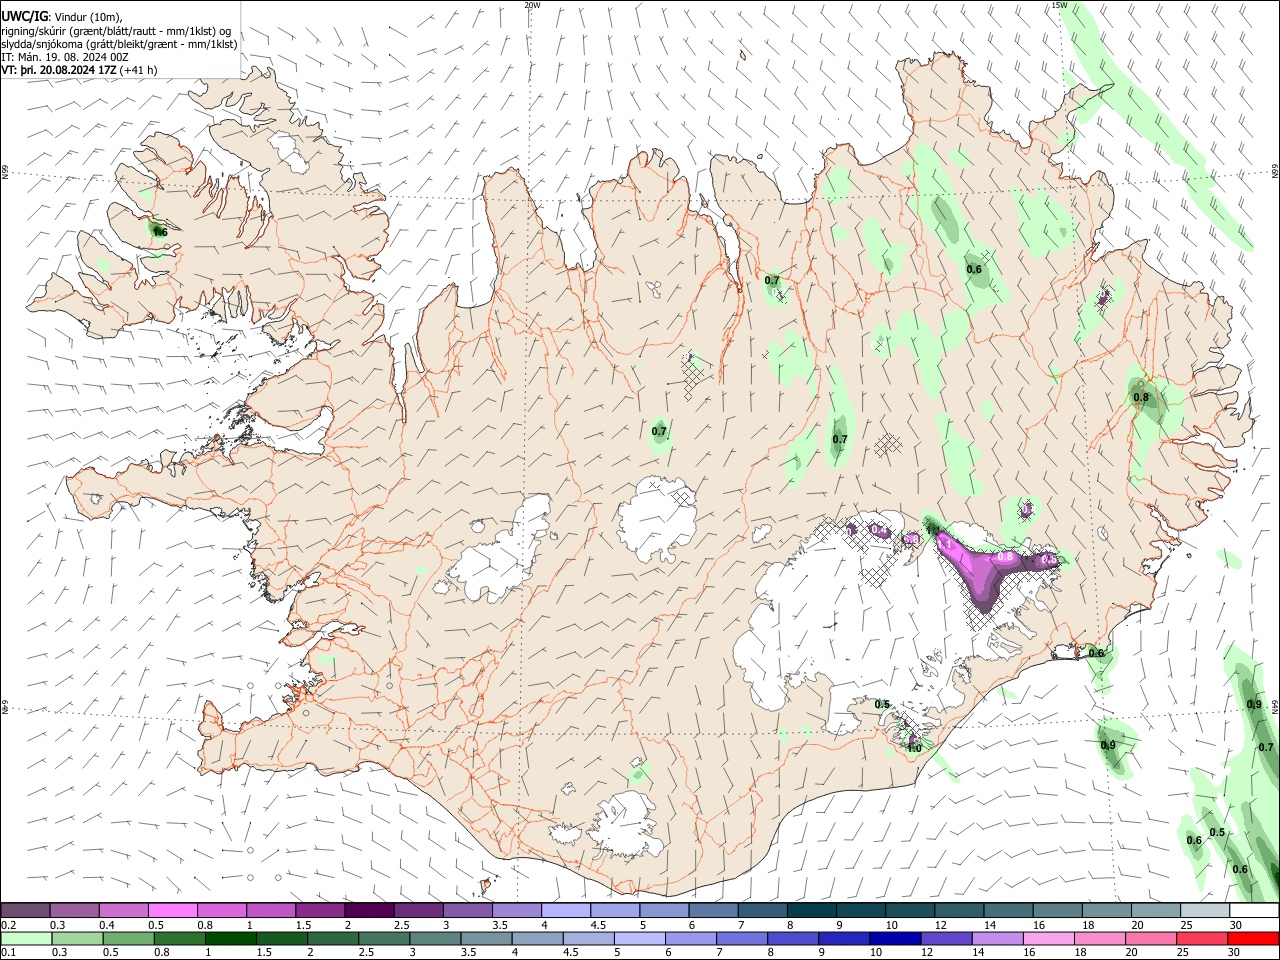Click the bright red 30 rain swatch
This screenshot has height=960, width=1280.
pos(1252,938)
